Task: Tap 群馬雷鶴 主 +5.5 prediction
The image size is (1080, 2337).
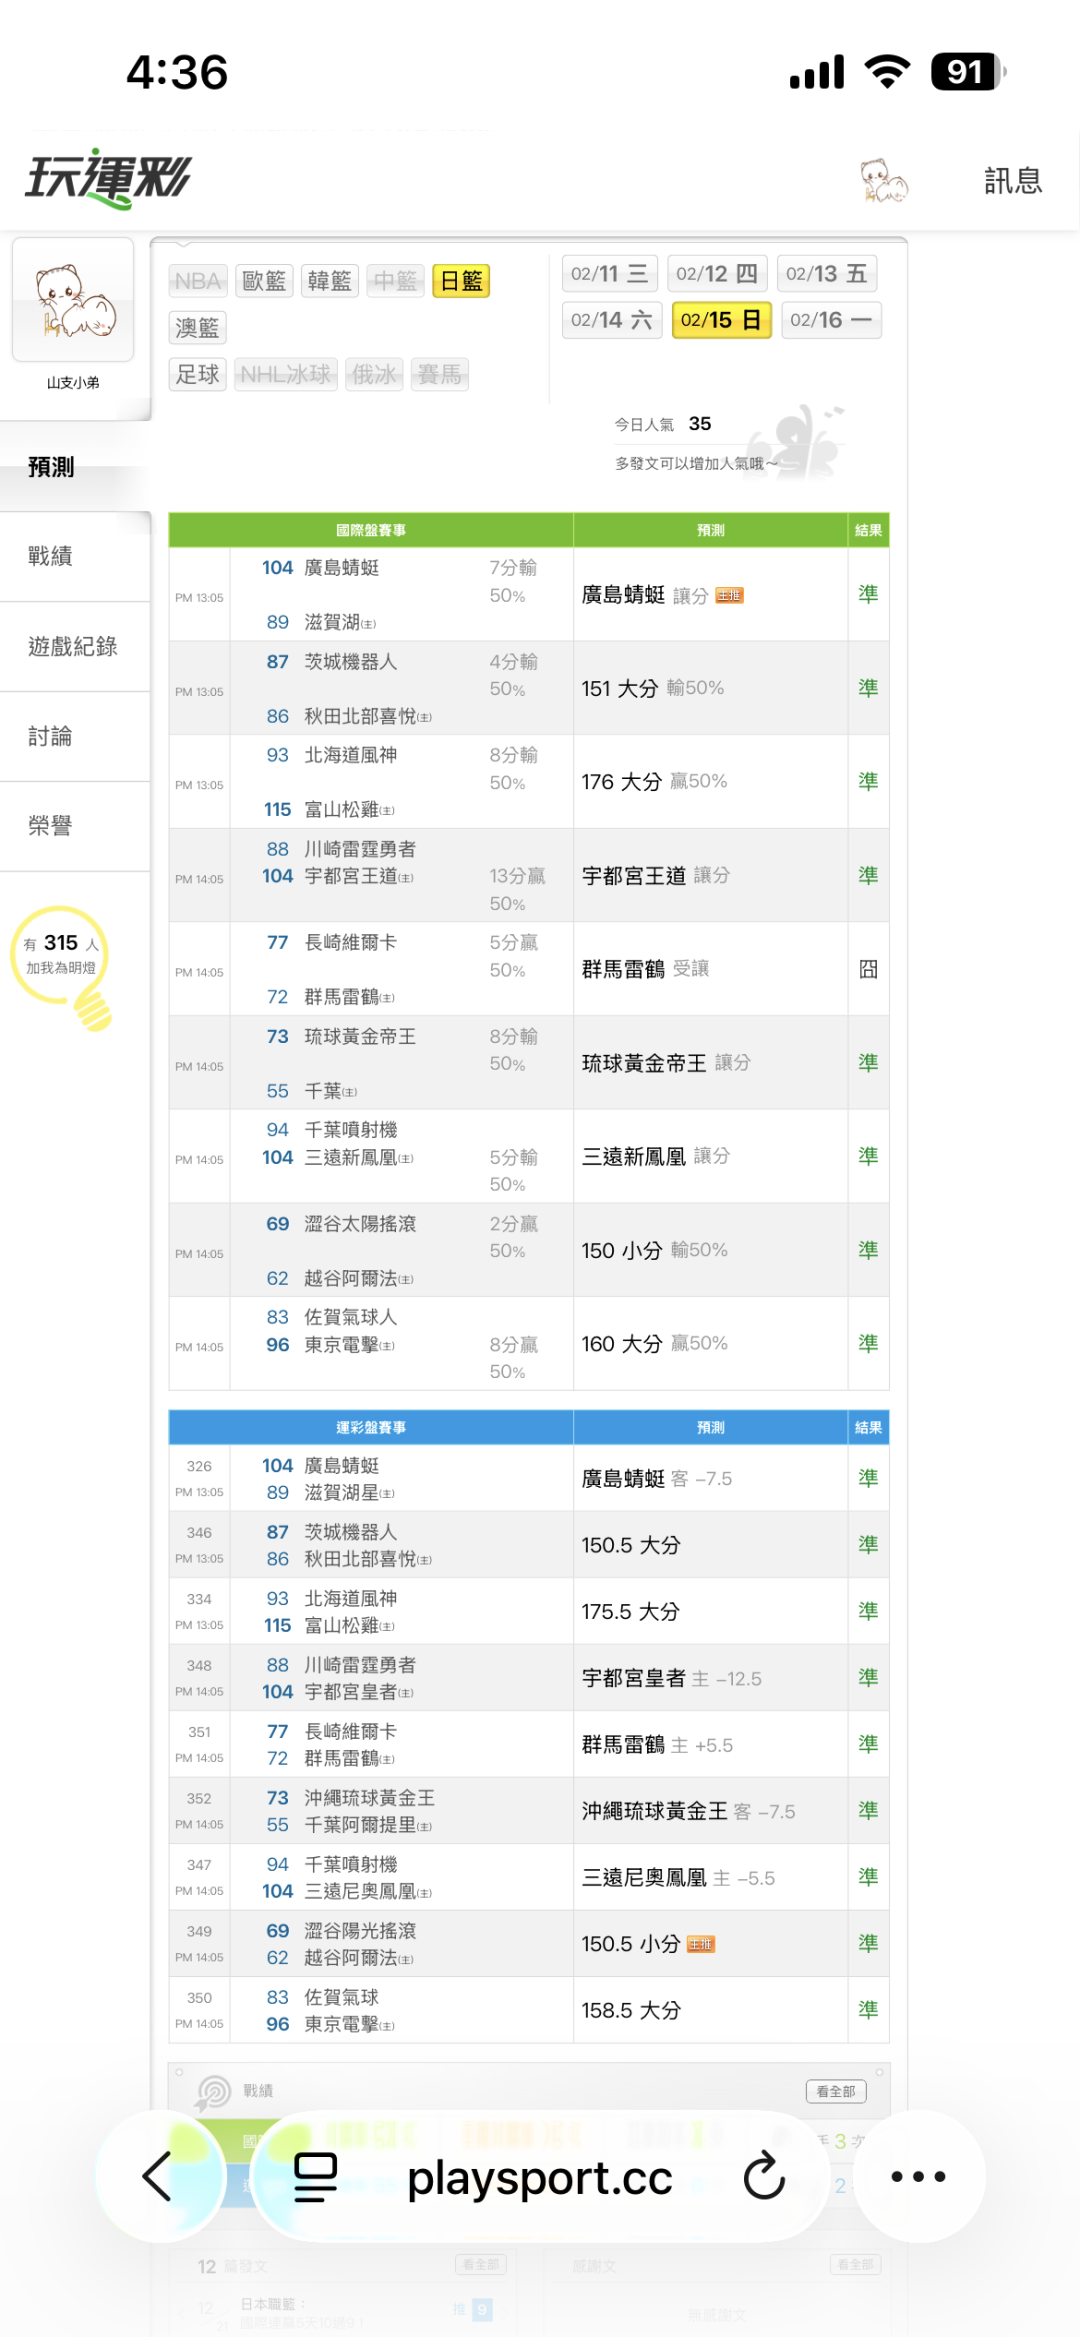Action: coord(657,1744)
